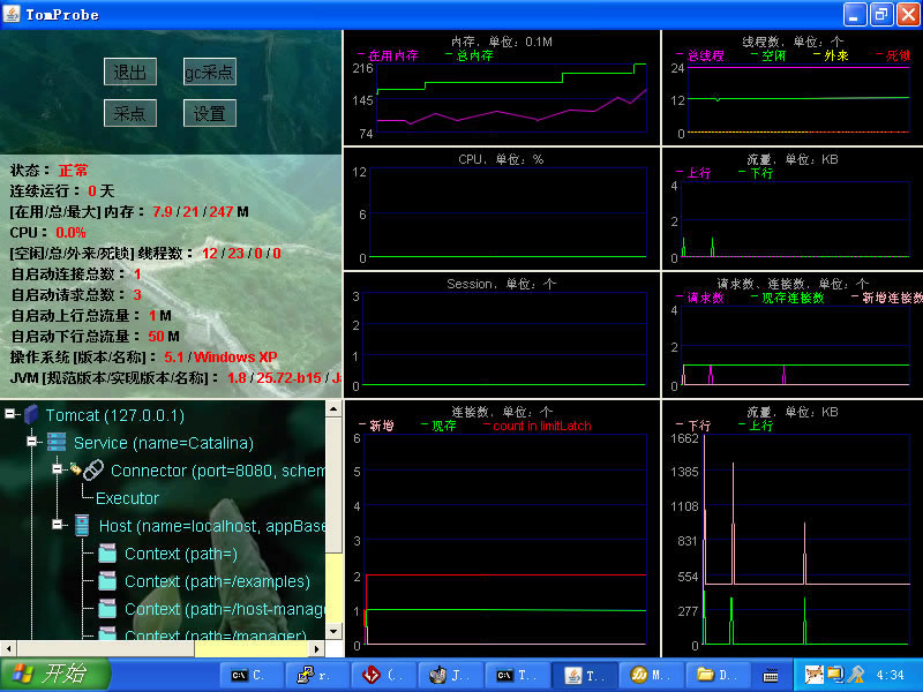The width and height of the screenshot is (923, 692).
Task: Click folder icon of Context (path=/examples)
Action: pos(107,581)
